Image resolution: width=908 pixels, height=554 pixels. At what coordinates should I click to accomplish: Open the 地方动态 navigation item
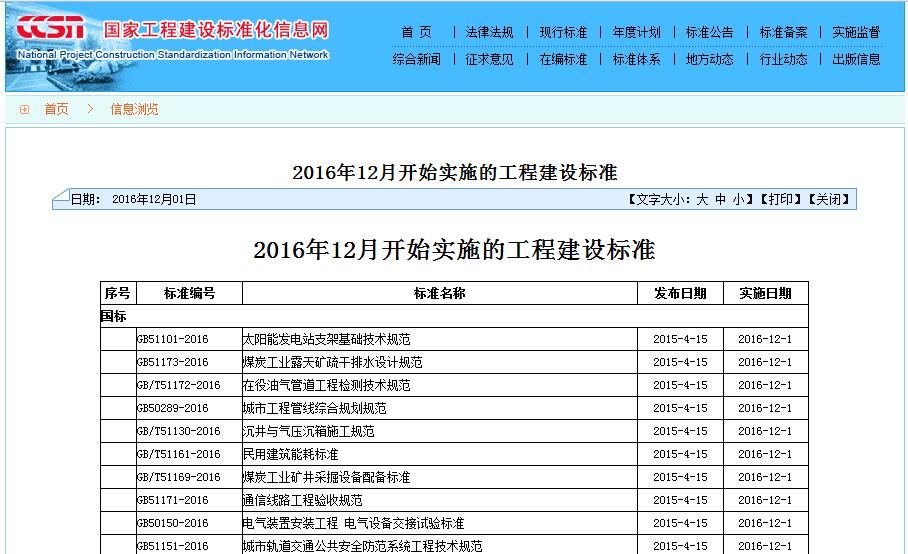709,60
